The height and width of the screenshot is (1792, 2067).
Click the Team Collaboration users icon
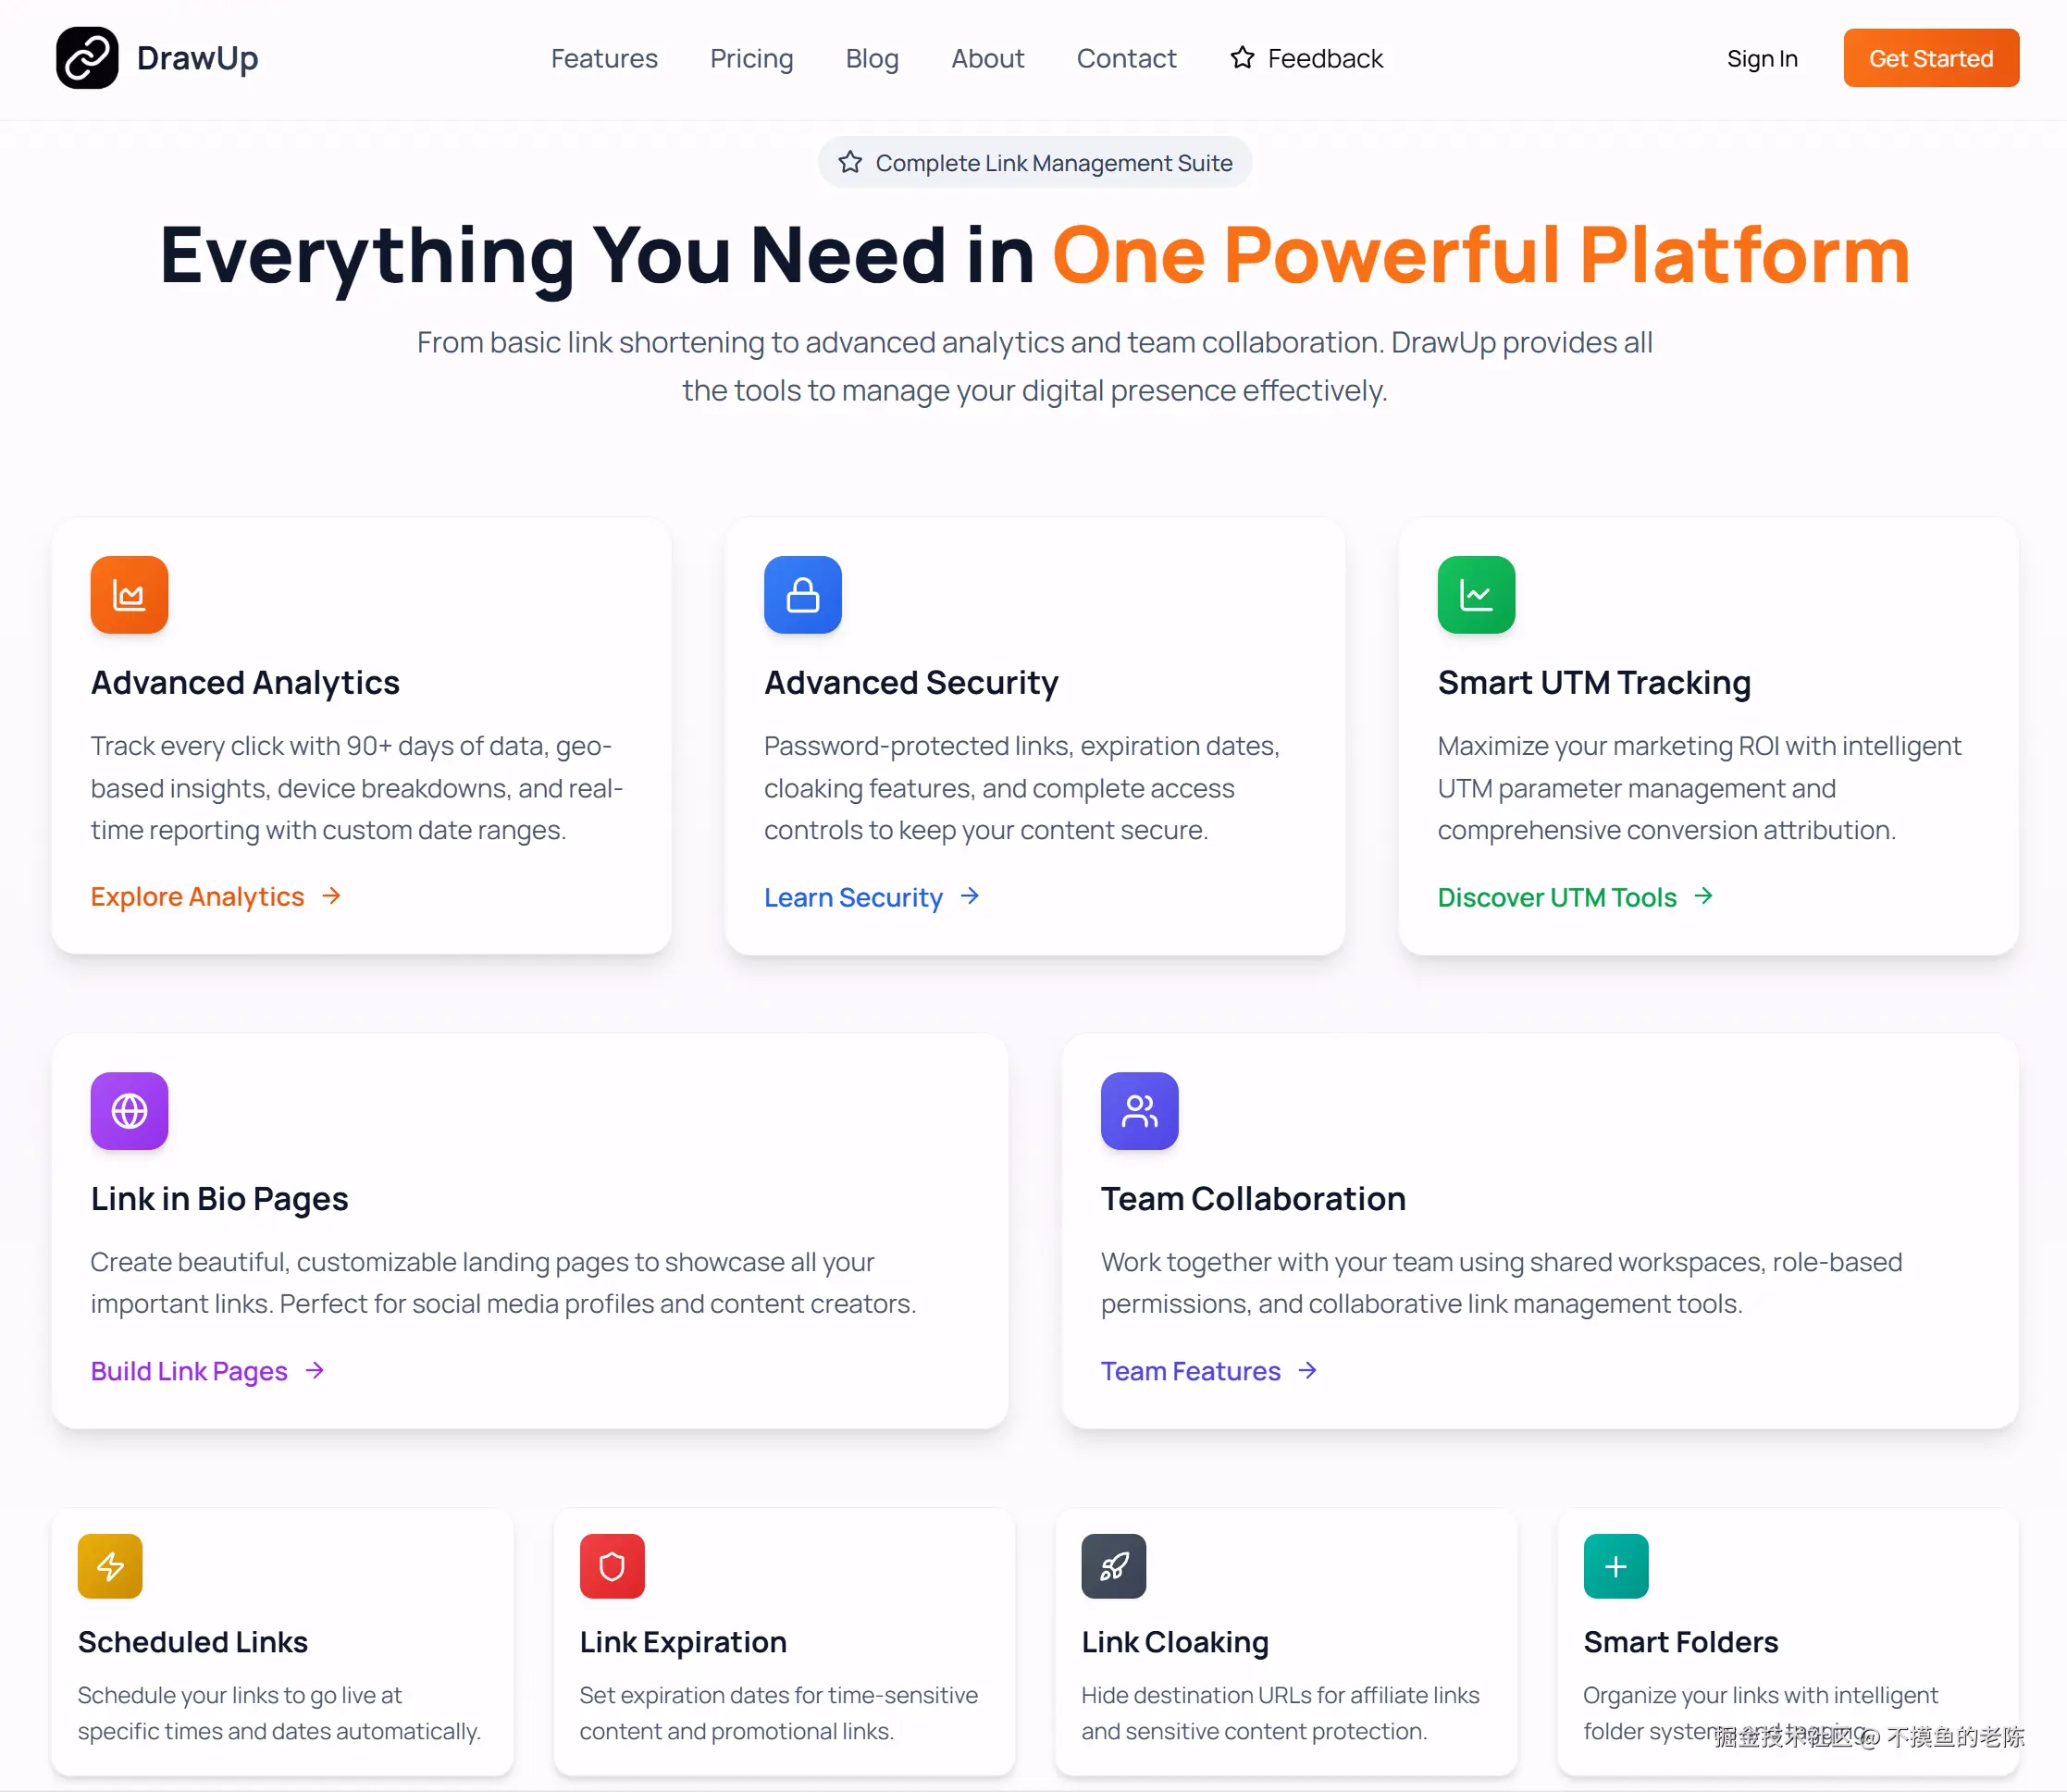pos(1139,1111)
